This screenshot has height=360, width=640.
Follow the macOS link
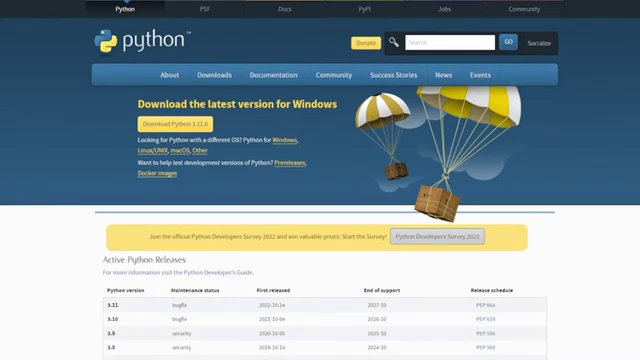point(180,151)
